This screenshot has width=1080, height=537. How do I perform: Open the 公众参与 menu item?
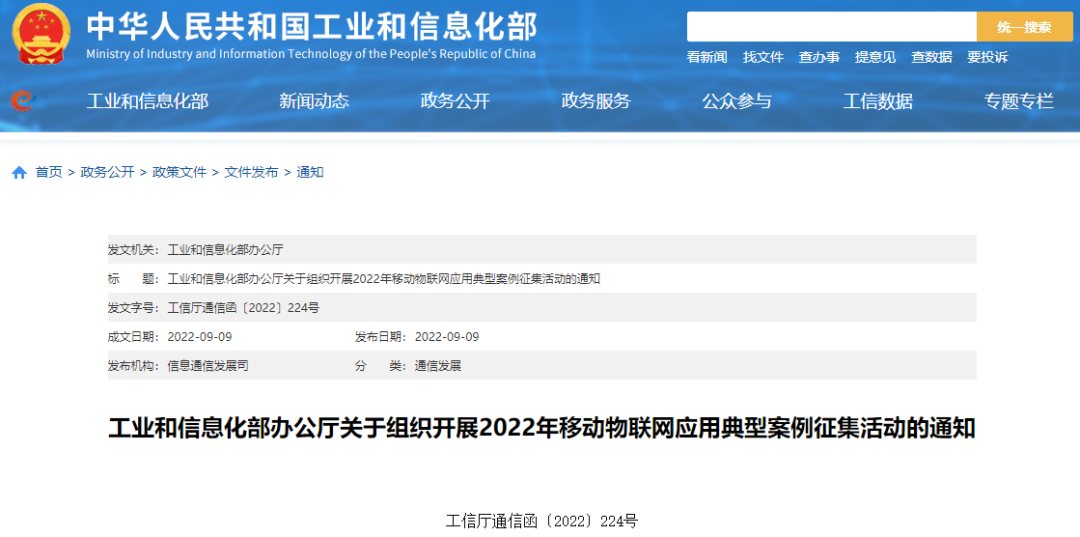click(x=737, y=101)
